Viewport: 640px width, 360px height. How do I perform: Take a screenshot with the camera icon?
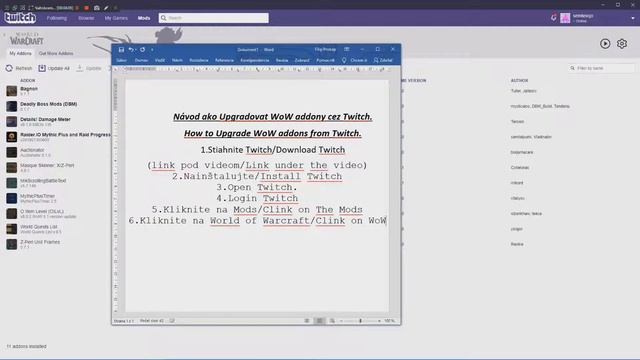click(x=97, y=7)
